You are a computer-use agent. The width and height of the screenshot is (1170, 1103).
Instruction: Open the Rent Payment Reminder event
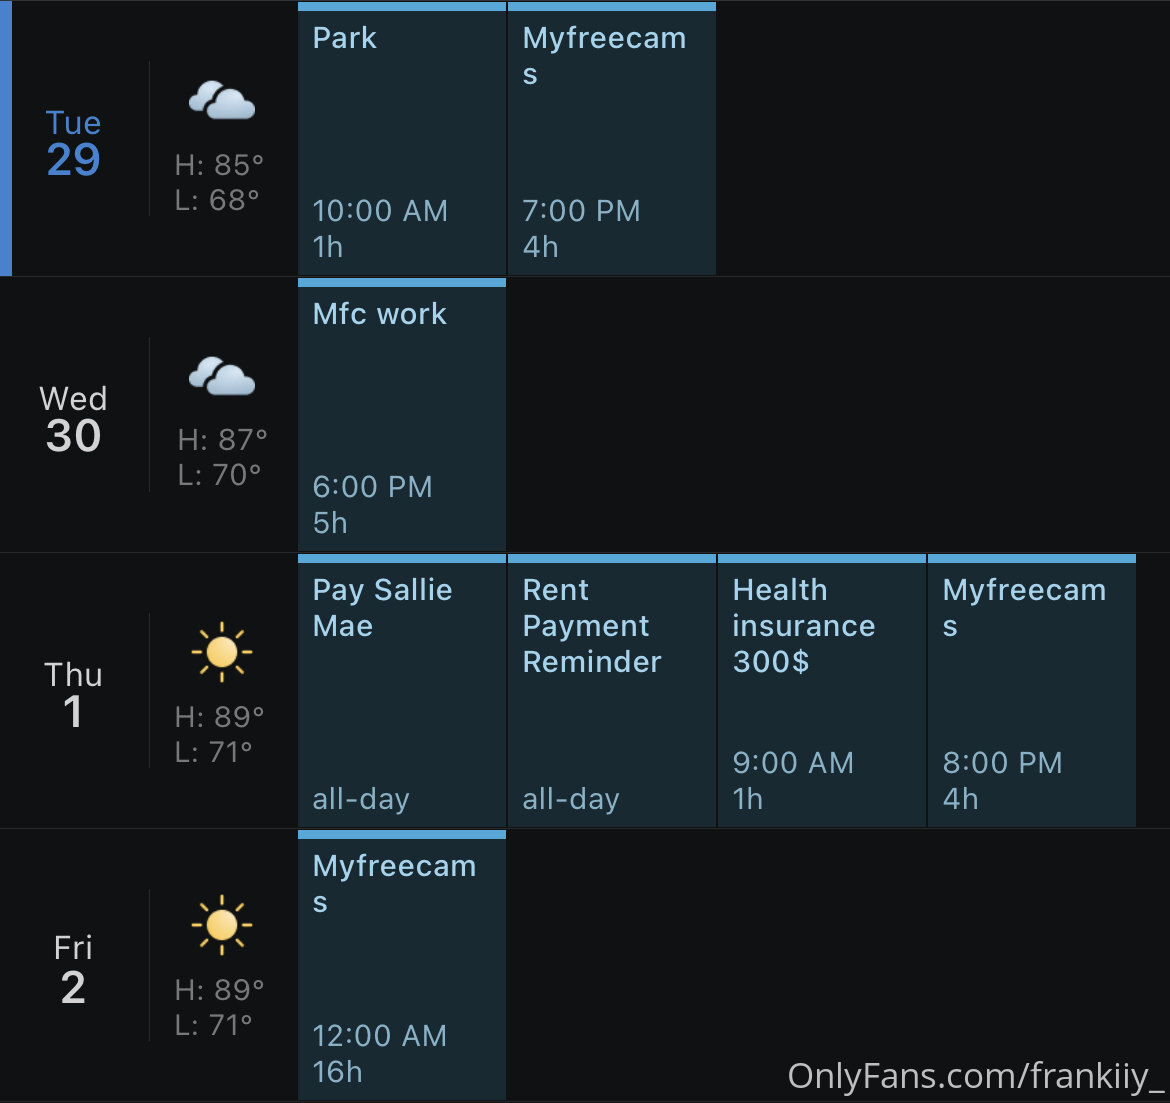(612, 690)
